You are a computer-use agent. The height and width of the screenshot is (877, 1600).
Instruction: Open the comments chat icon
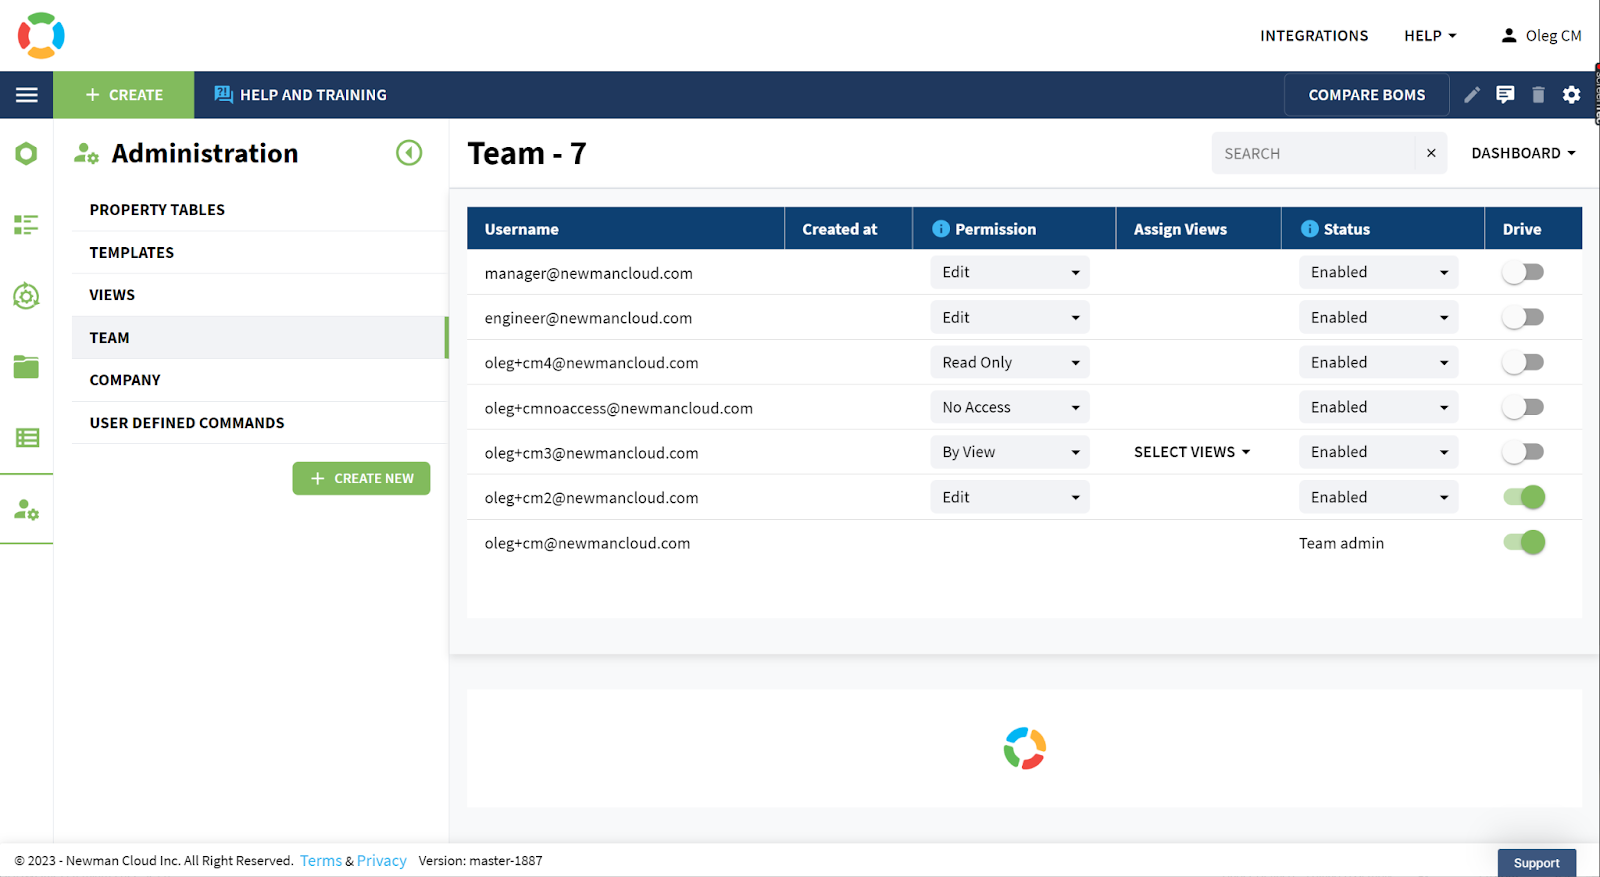pyautogui.click(x=1505, y=95)
